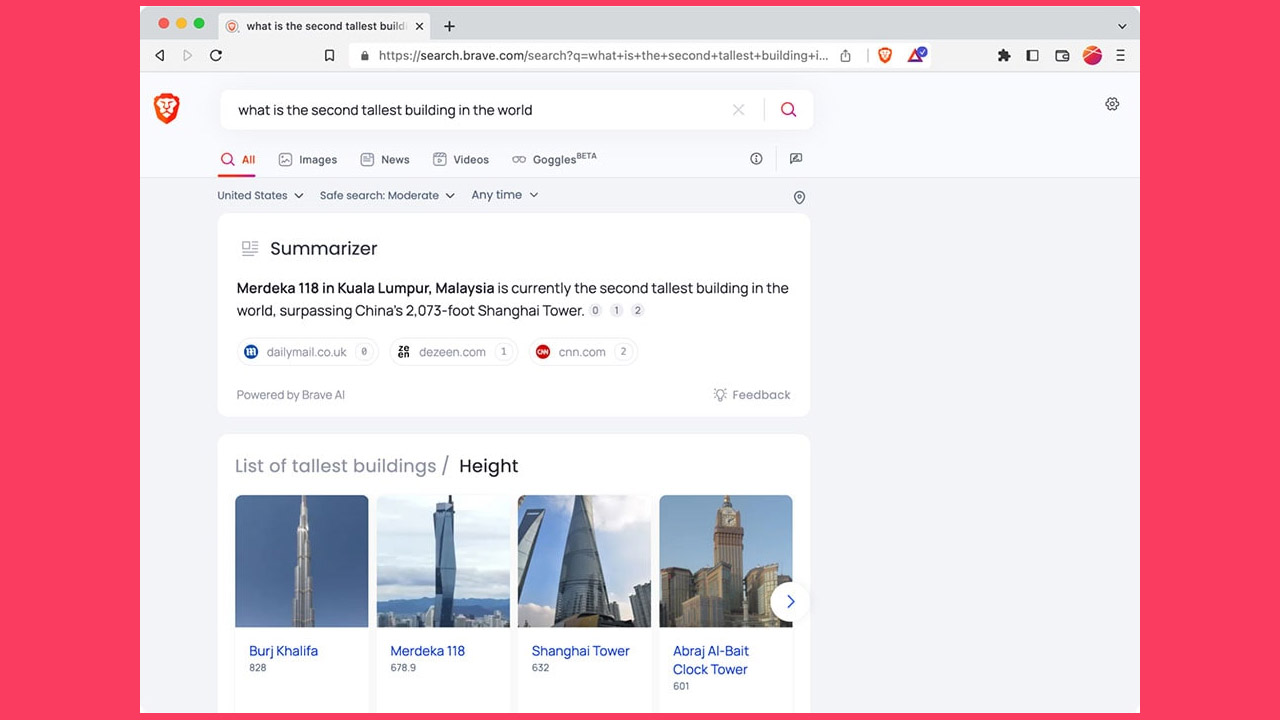Clear the search query with X
Viewport: 1280px width, 720px height.
click(x=738, y=110)
